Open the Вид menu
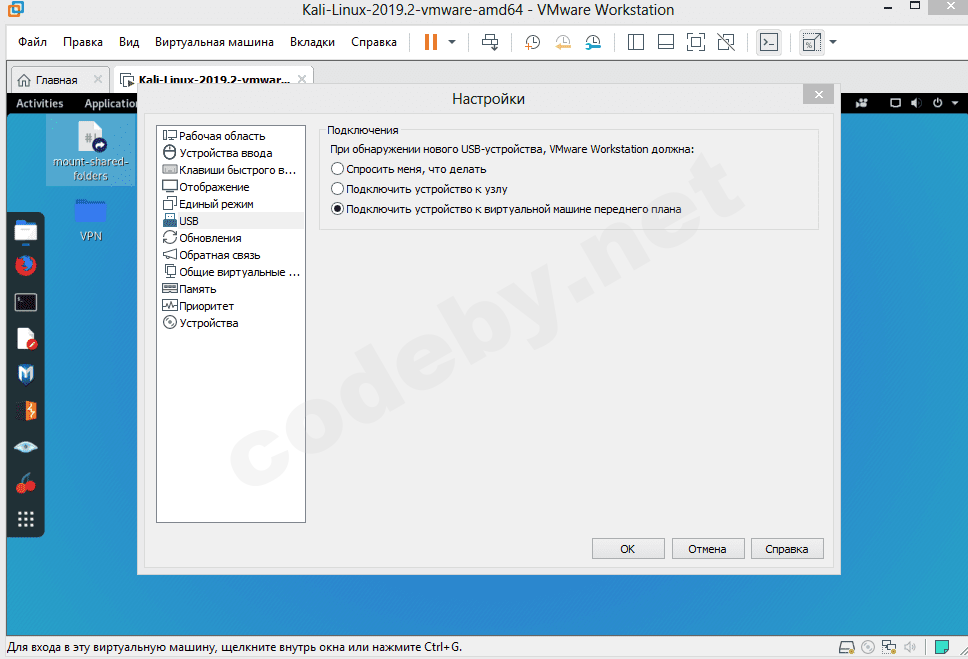This screenshot has width=968, height=659. (x=129, y=42)
